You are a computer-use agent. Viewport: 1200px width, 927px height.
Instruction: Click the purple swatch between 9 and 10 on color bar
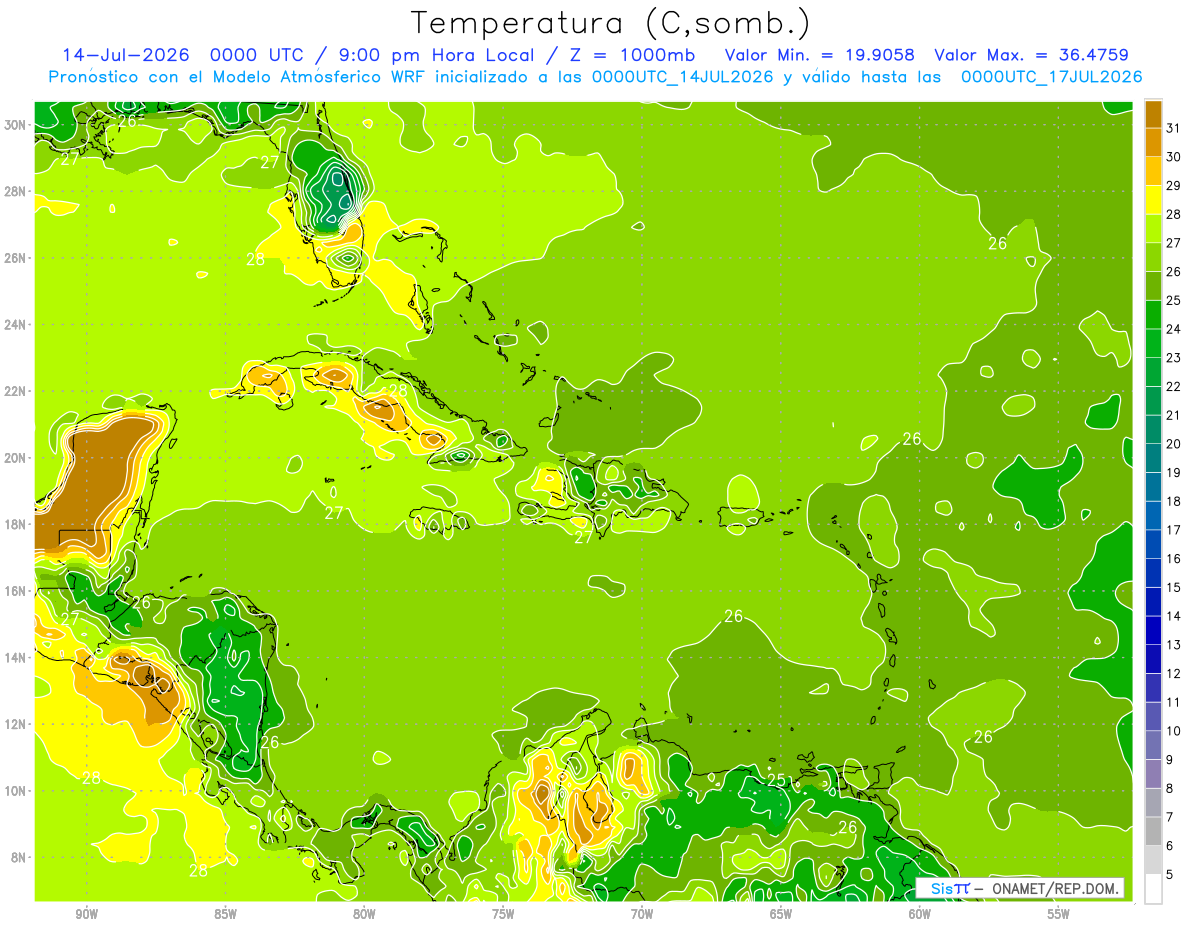[1153, 745]
